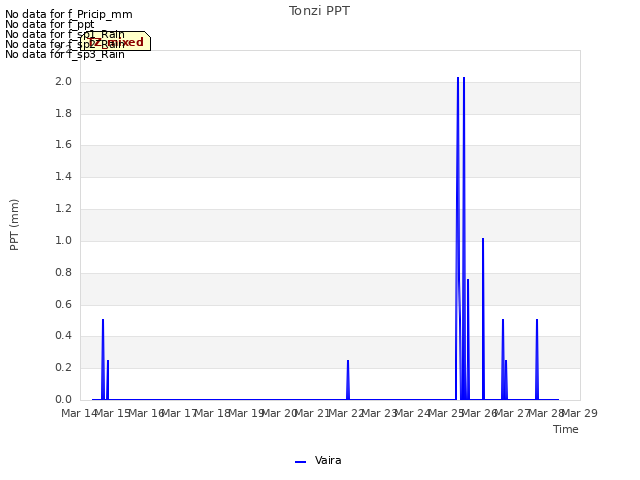Click the Time x-axis label
The height and width of the screenshot is (480, 640).
[x=566, y=429]
